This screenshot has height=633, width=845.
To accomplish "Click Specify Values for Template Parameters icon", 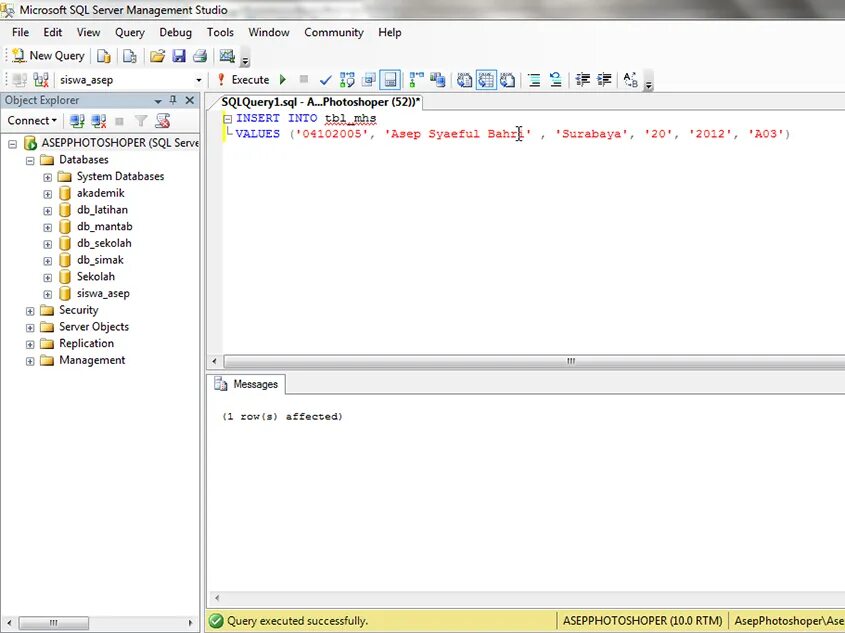I will click(631, 80).
